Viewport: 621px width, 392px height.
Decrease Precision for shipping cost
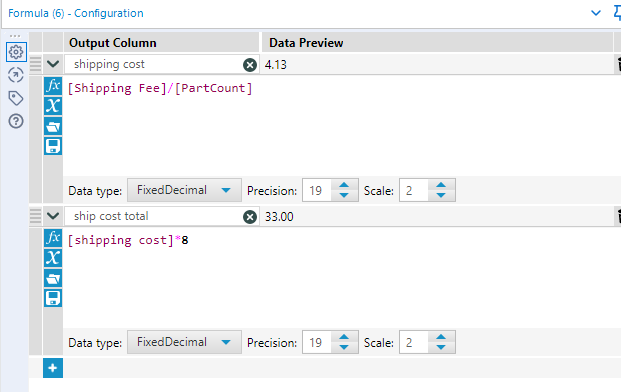point(344,195)
